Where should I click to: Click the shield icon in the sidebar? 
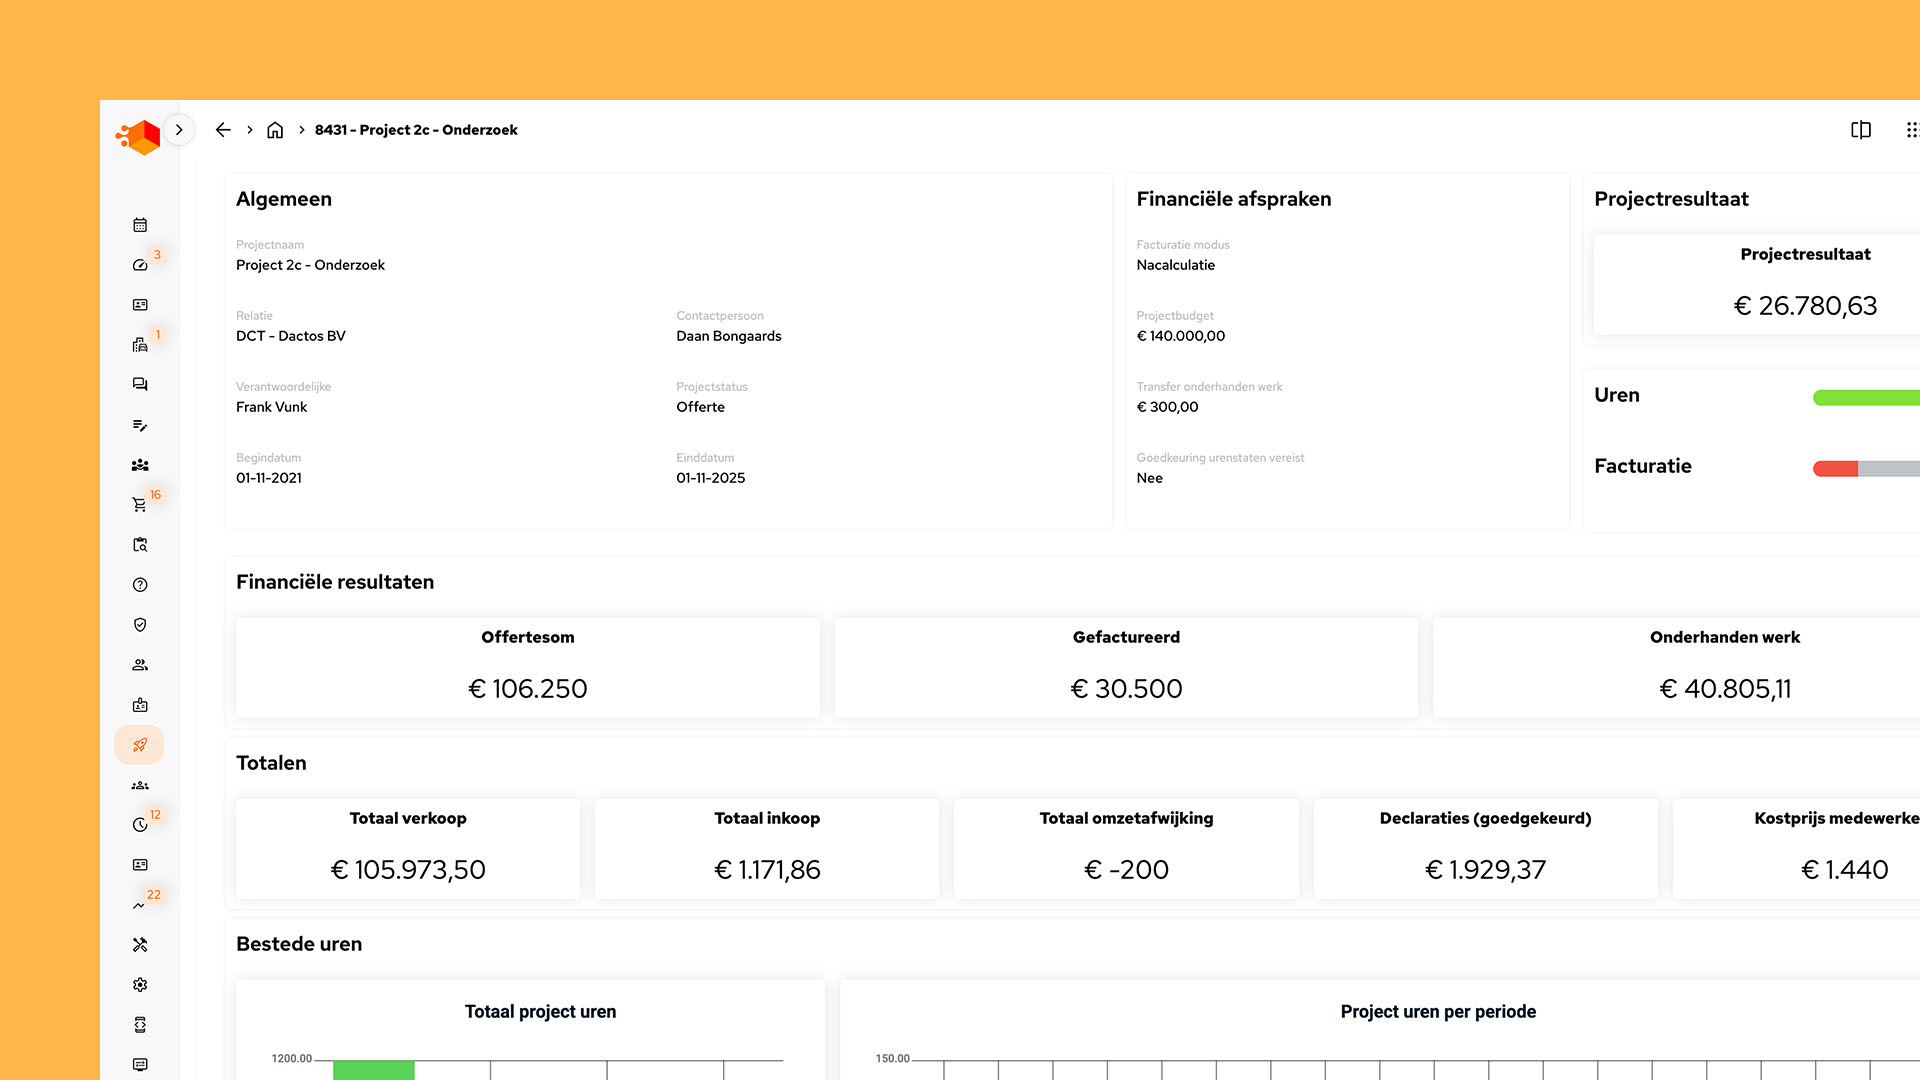click(x=139, y=624)
